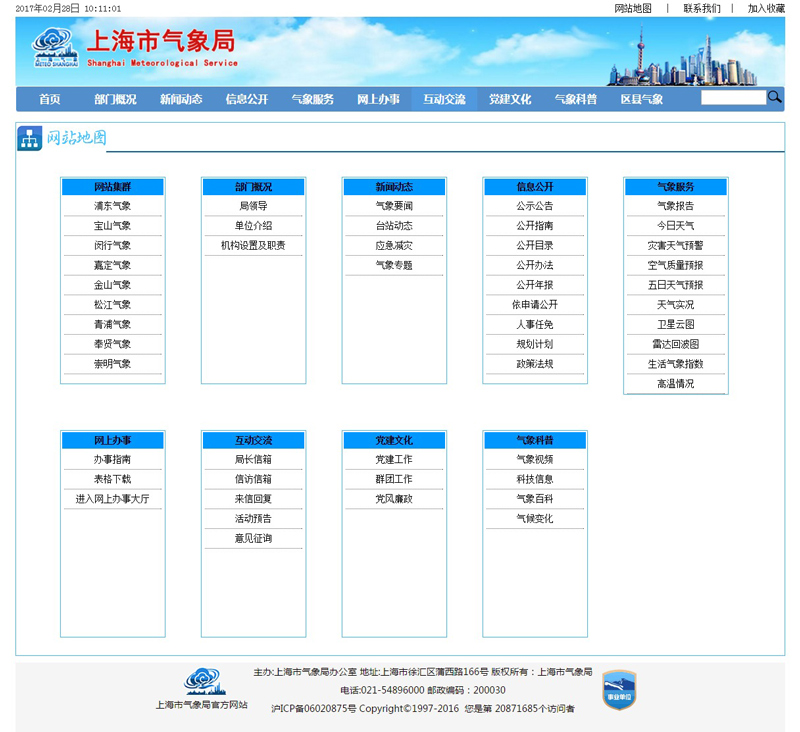Screen dimensions: 800x732
Task: Select 区县气象 navigation item
Action: pyautogui.click(x=642, y=99)
